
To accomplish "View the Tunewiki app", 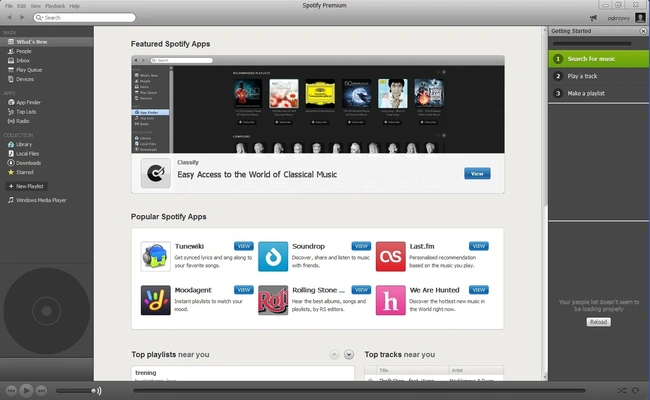I will pos(244,246).
